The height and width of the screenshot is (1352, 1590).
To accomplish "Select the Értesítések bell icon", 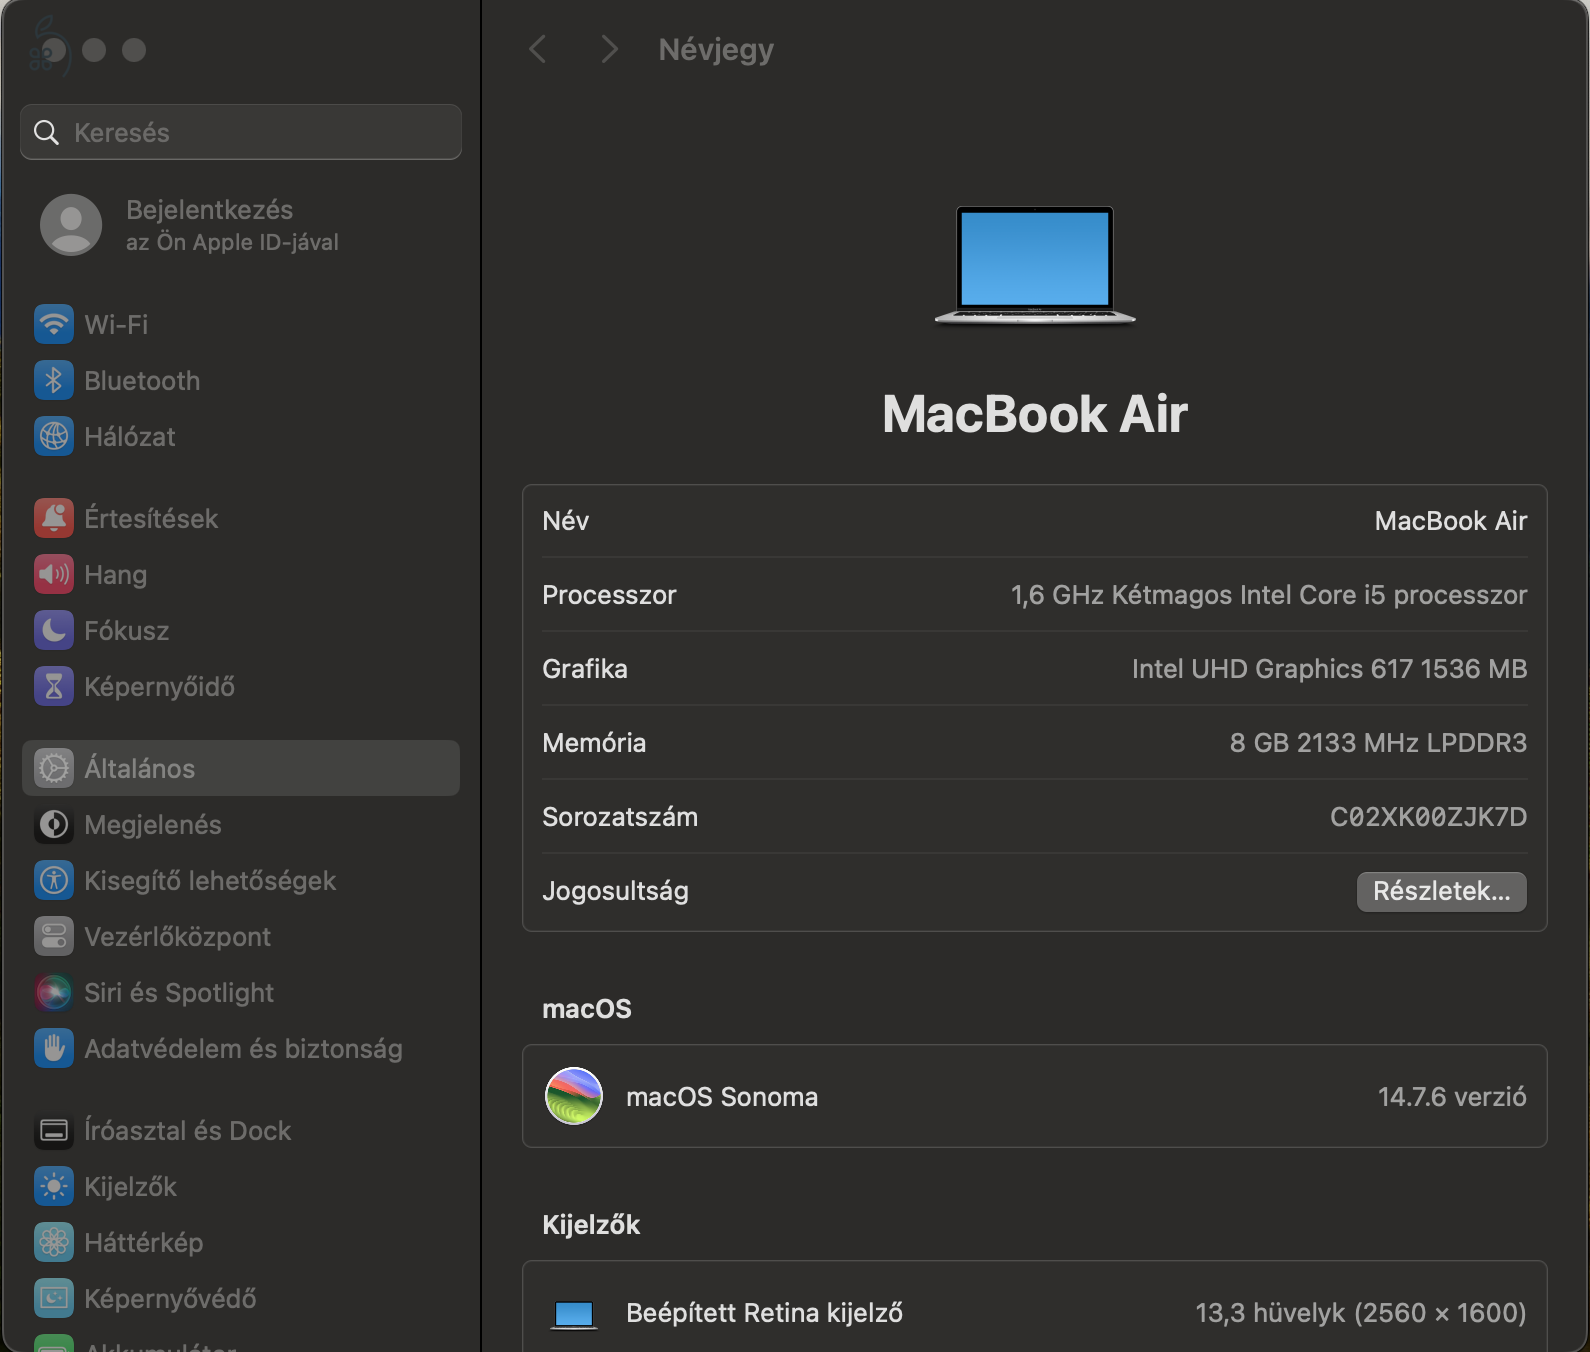I will pyautogui.click(x=54, y=518).
